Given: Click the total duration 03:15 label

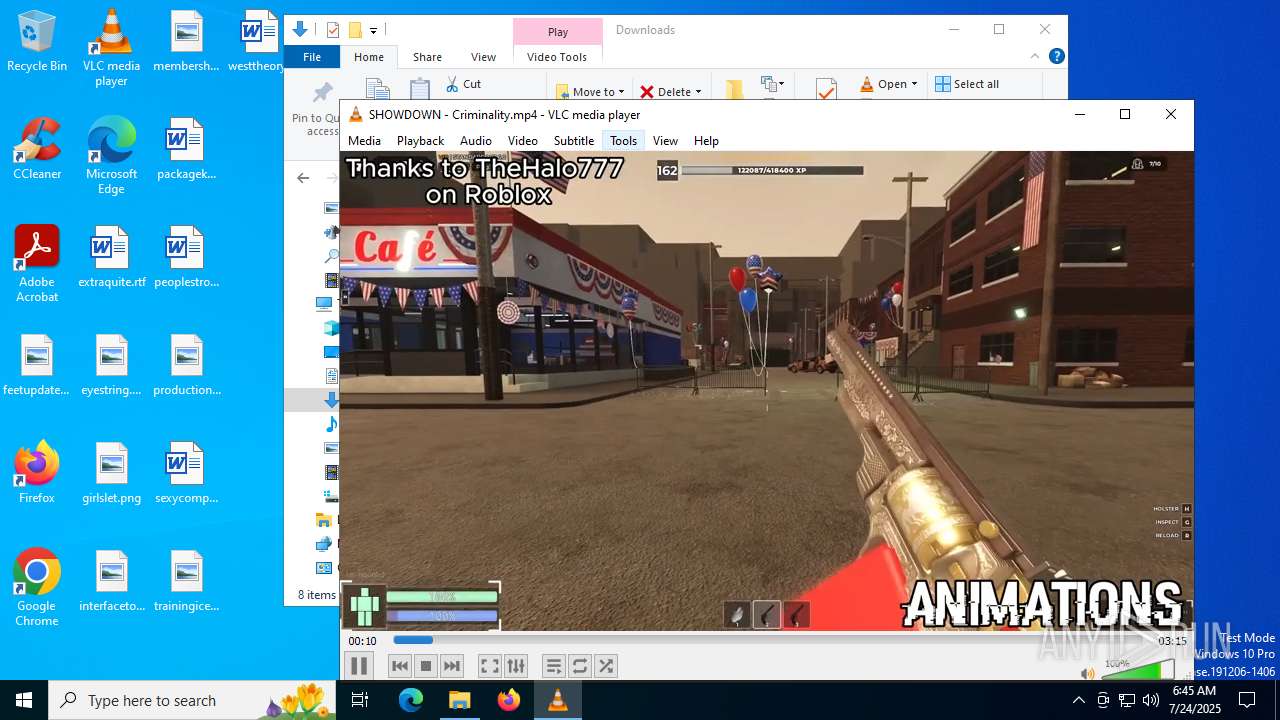Looking at the screenshot, I should click(1172, 641).
